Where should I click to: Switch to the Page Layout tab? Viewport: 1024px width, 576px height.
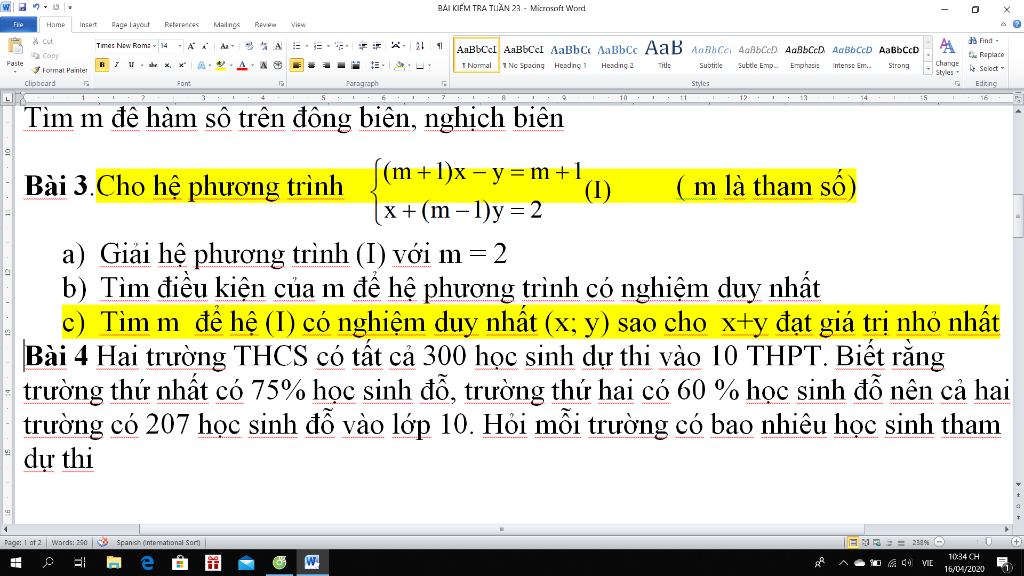point(131,25)
